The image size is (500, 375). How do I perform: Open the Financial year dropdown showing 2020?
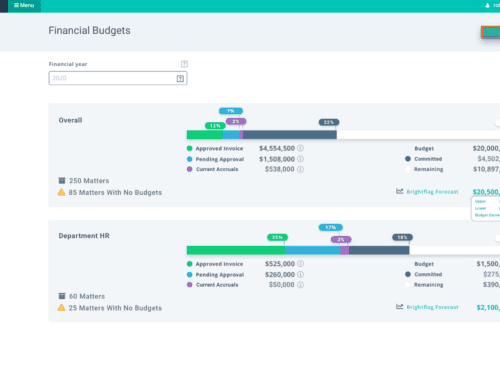(x=118, y=78)
